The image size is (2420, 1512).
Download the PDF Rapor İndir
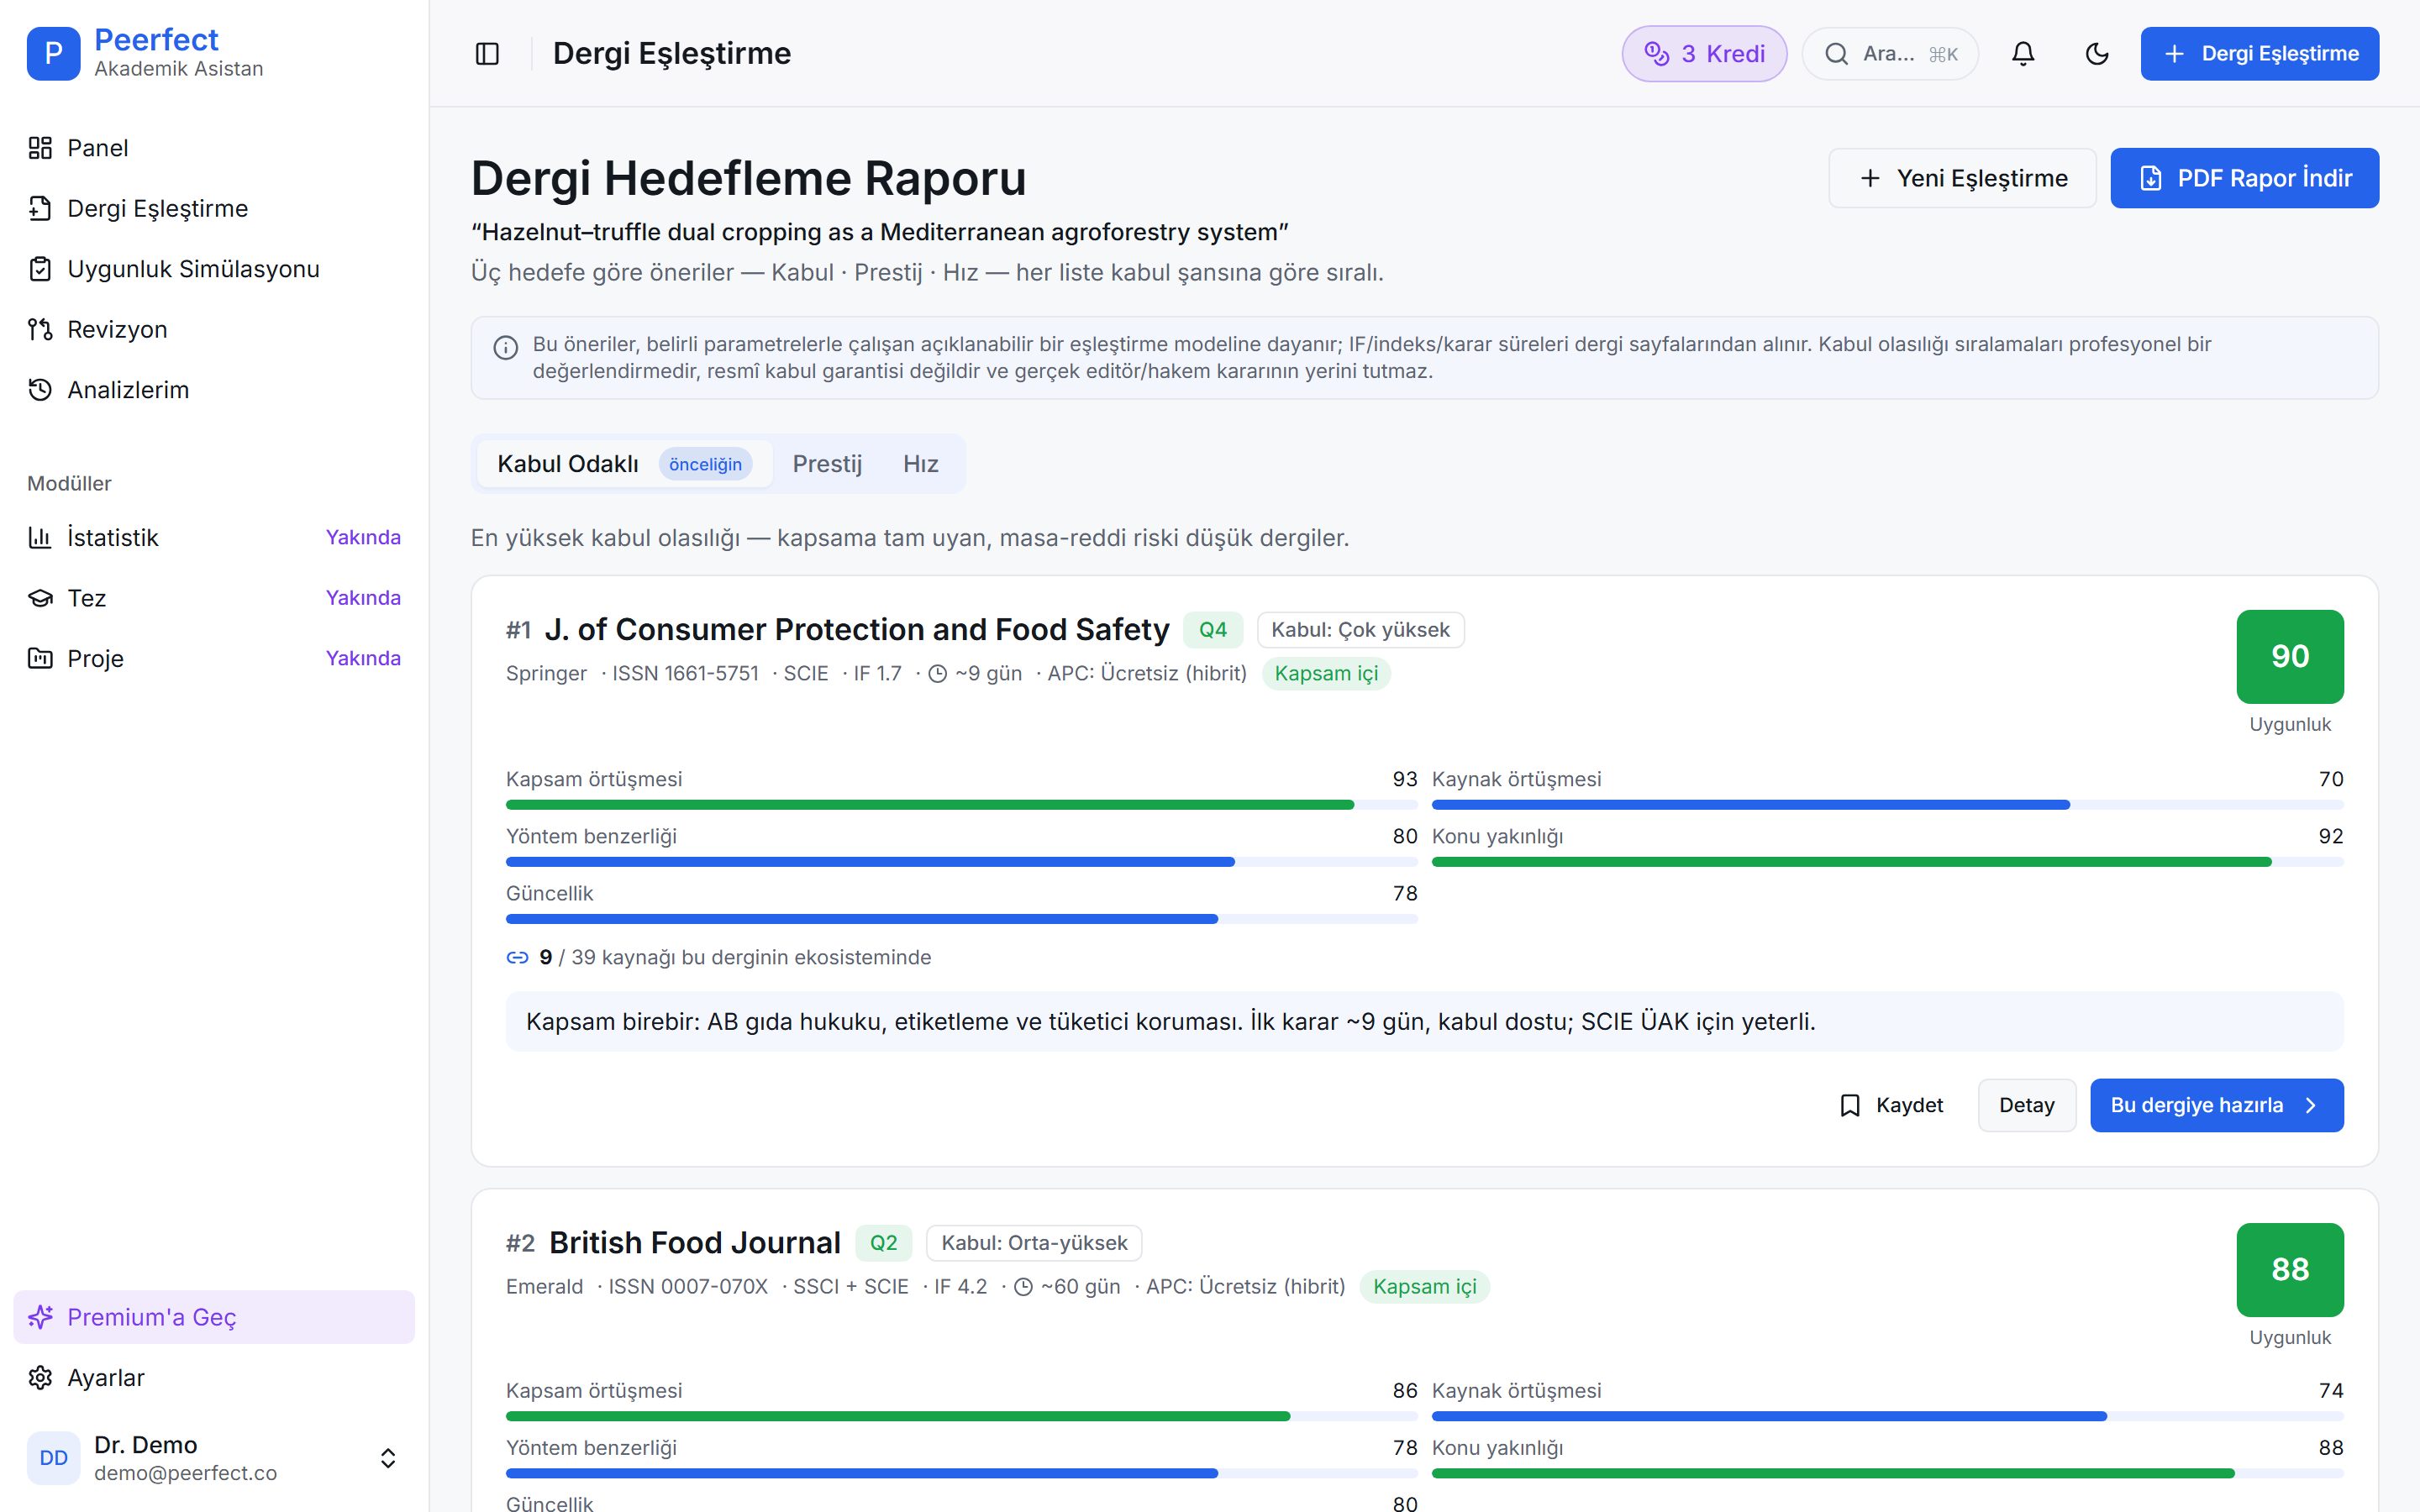(x=2244, y=178)
